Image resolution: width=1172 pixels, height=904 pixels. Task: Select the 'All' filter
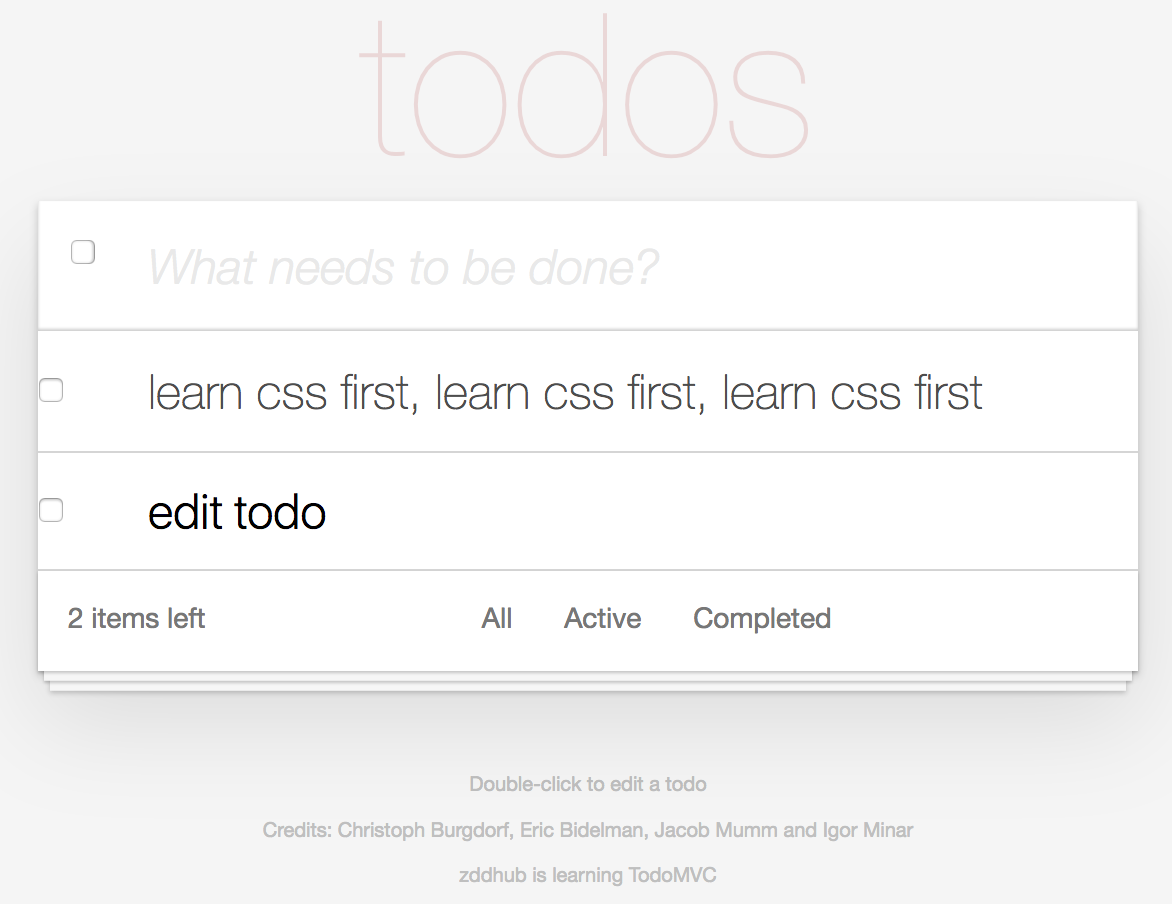coord(497,618)
